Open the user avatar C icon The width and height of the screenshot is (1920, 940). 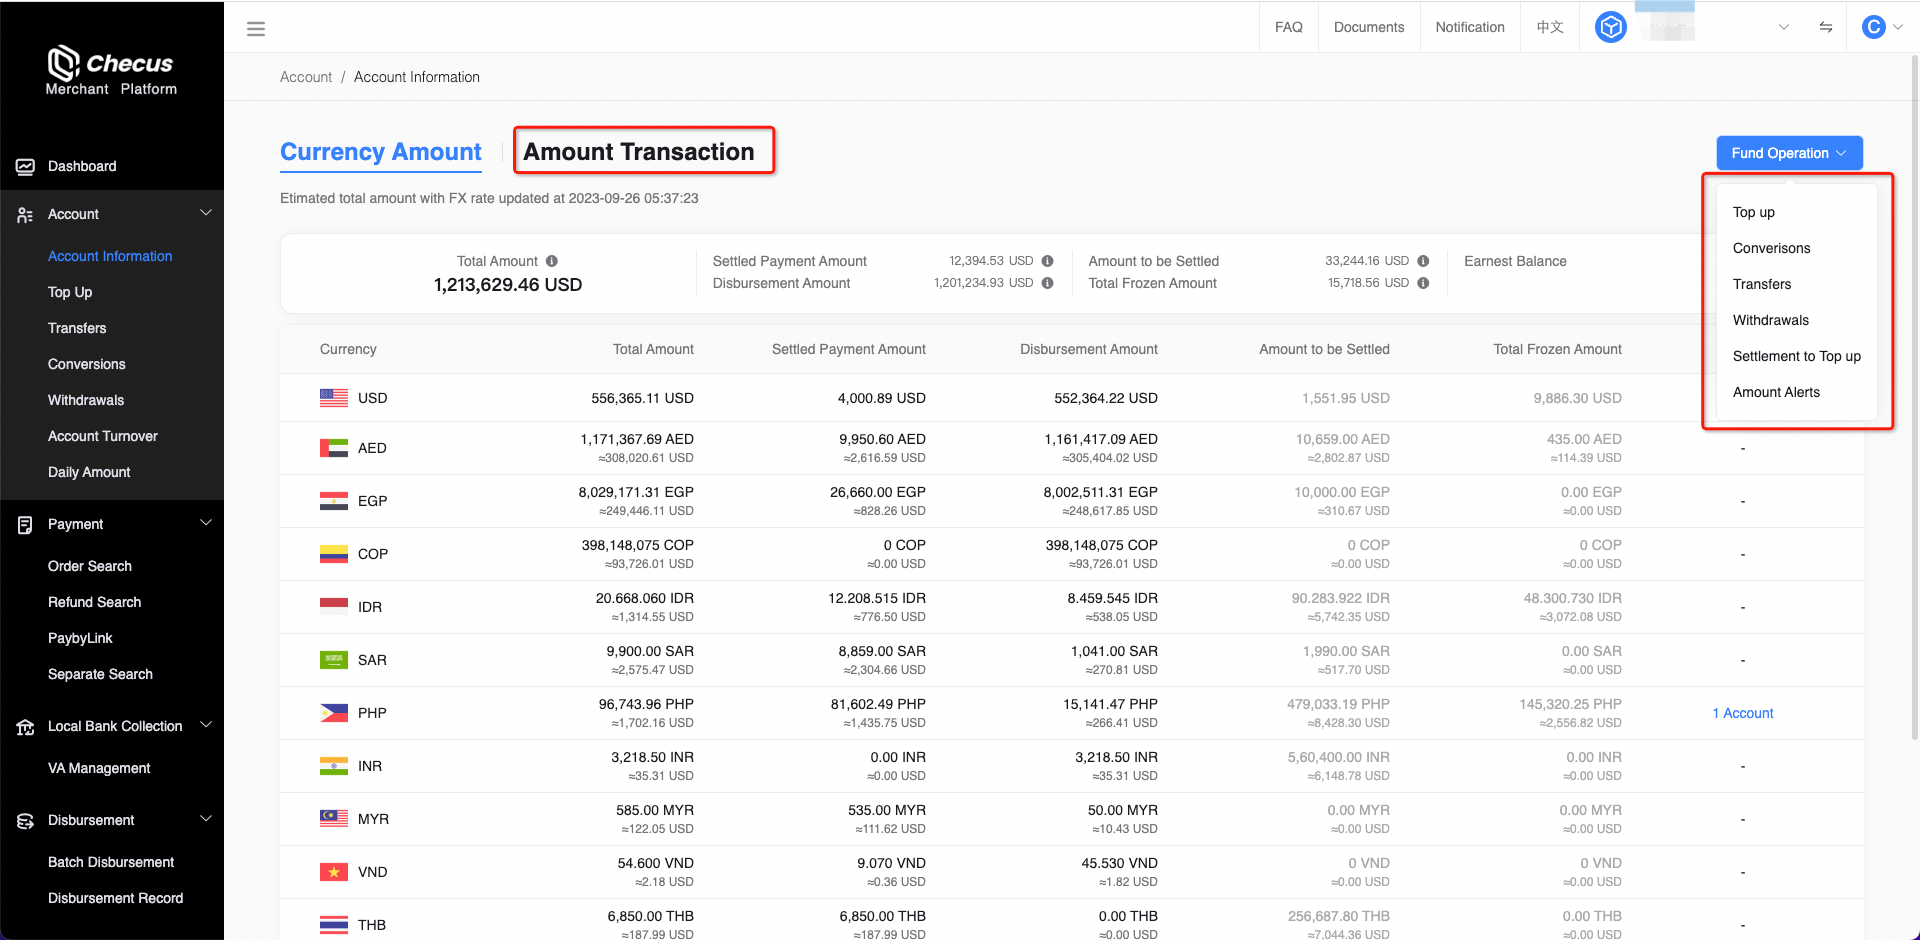(x=1873, y=27)
